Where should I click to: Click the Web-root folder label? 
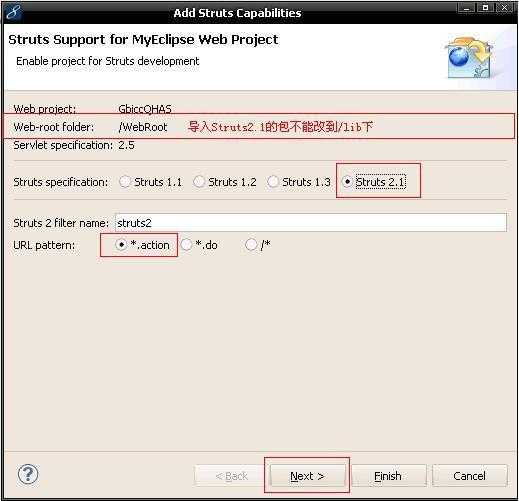tap(54, 127)
